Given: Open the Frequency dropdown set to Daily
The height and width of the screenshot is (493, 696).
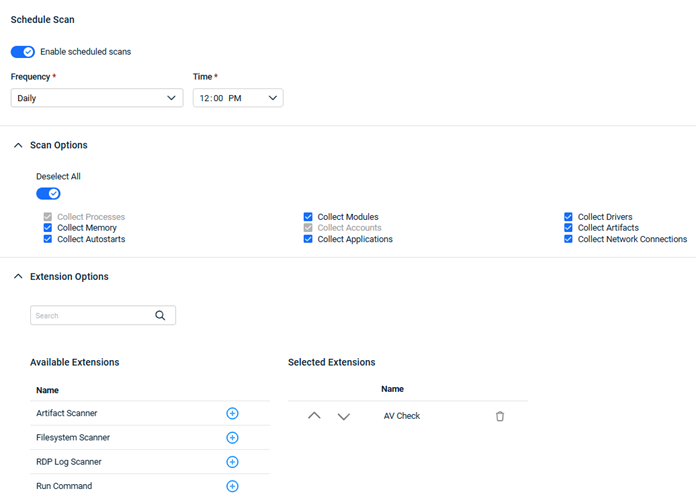Looking at the screenshot, I should (x=97, y=98).
